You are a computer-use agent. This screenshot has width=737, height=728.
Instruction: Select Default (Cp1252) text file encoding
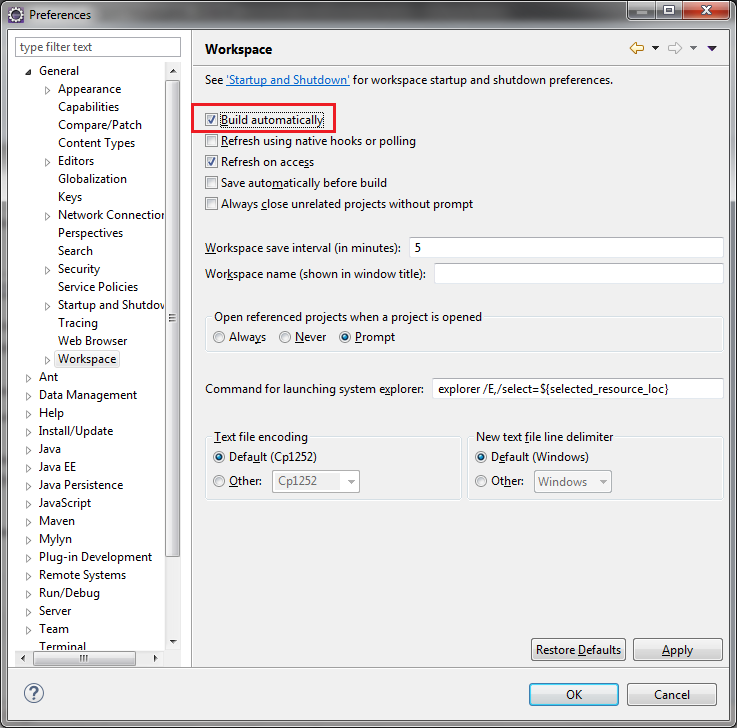219,457
